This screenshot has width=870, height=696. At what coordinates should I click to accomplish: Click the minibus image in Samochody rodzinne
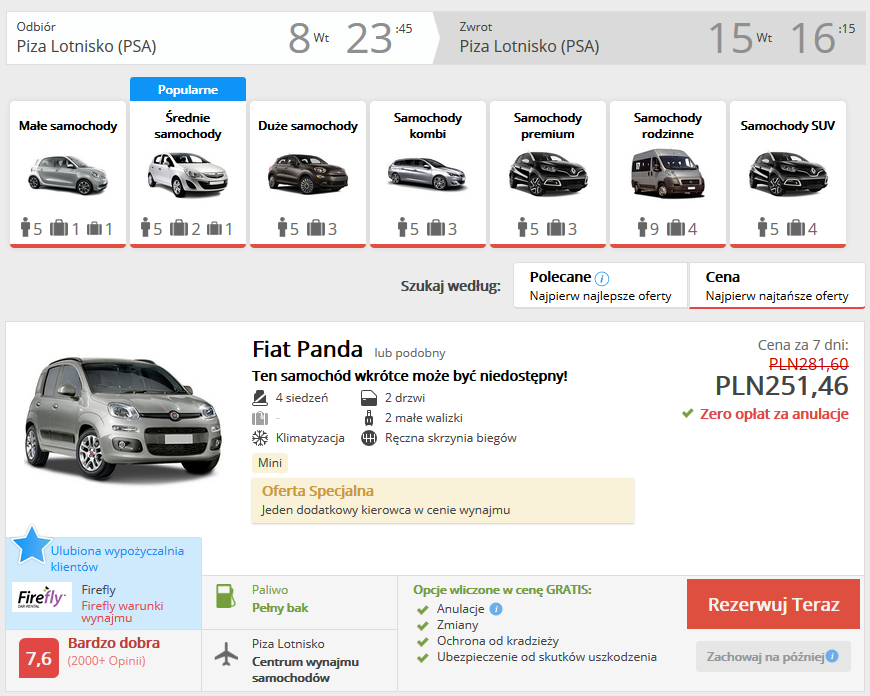(x=667, y=174)
